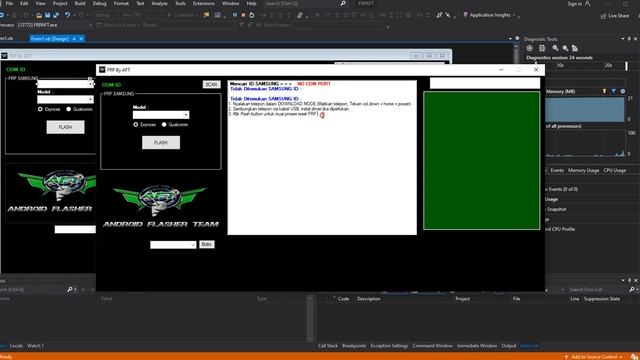Click the Error List search magnifier icon
Image resolution: width=640 pixels, height=360 pixels.
pos(632,289)
